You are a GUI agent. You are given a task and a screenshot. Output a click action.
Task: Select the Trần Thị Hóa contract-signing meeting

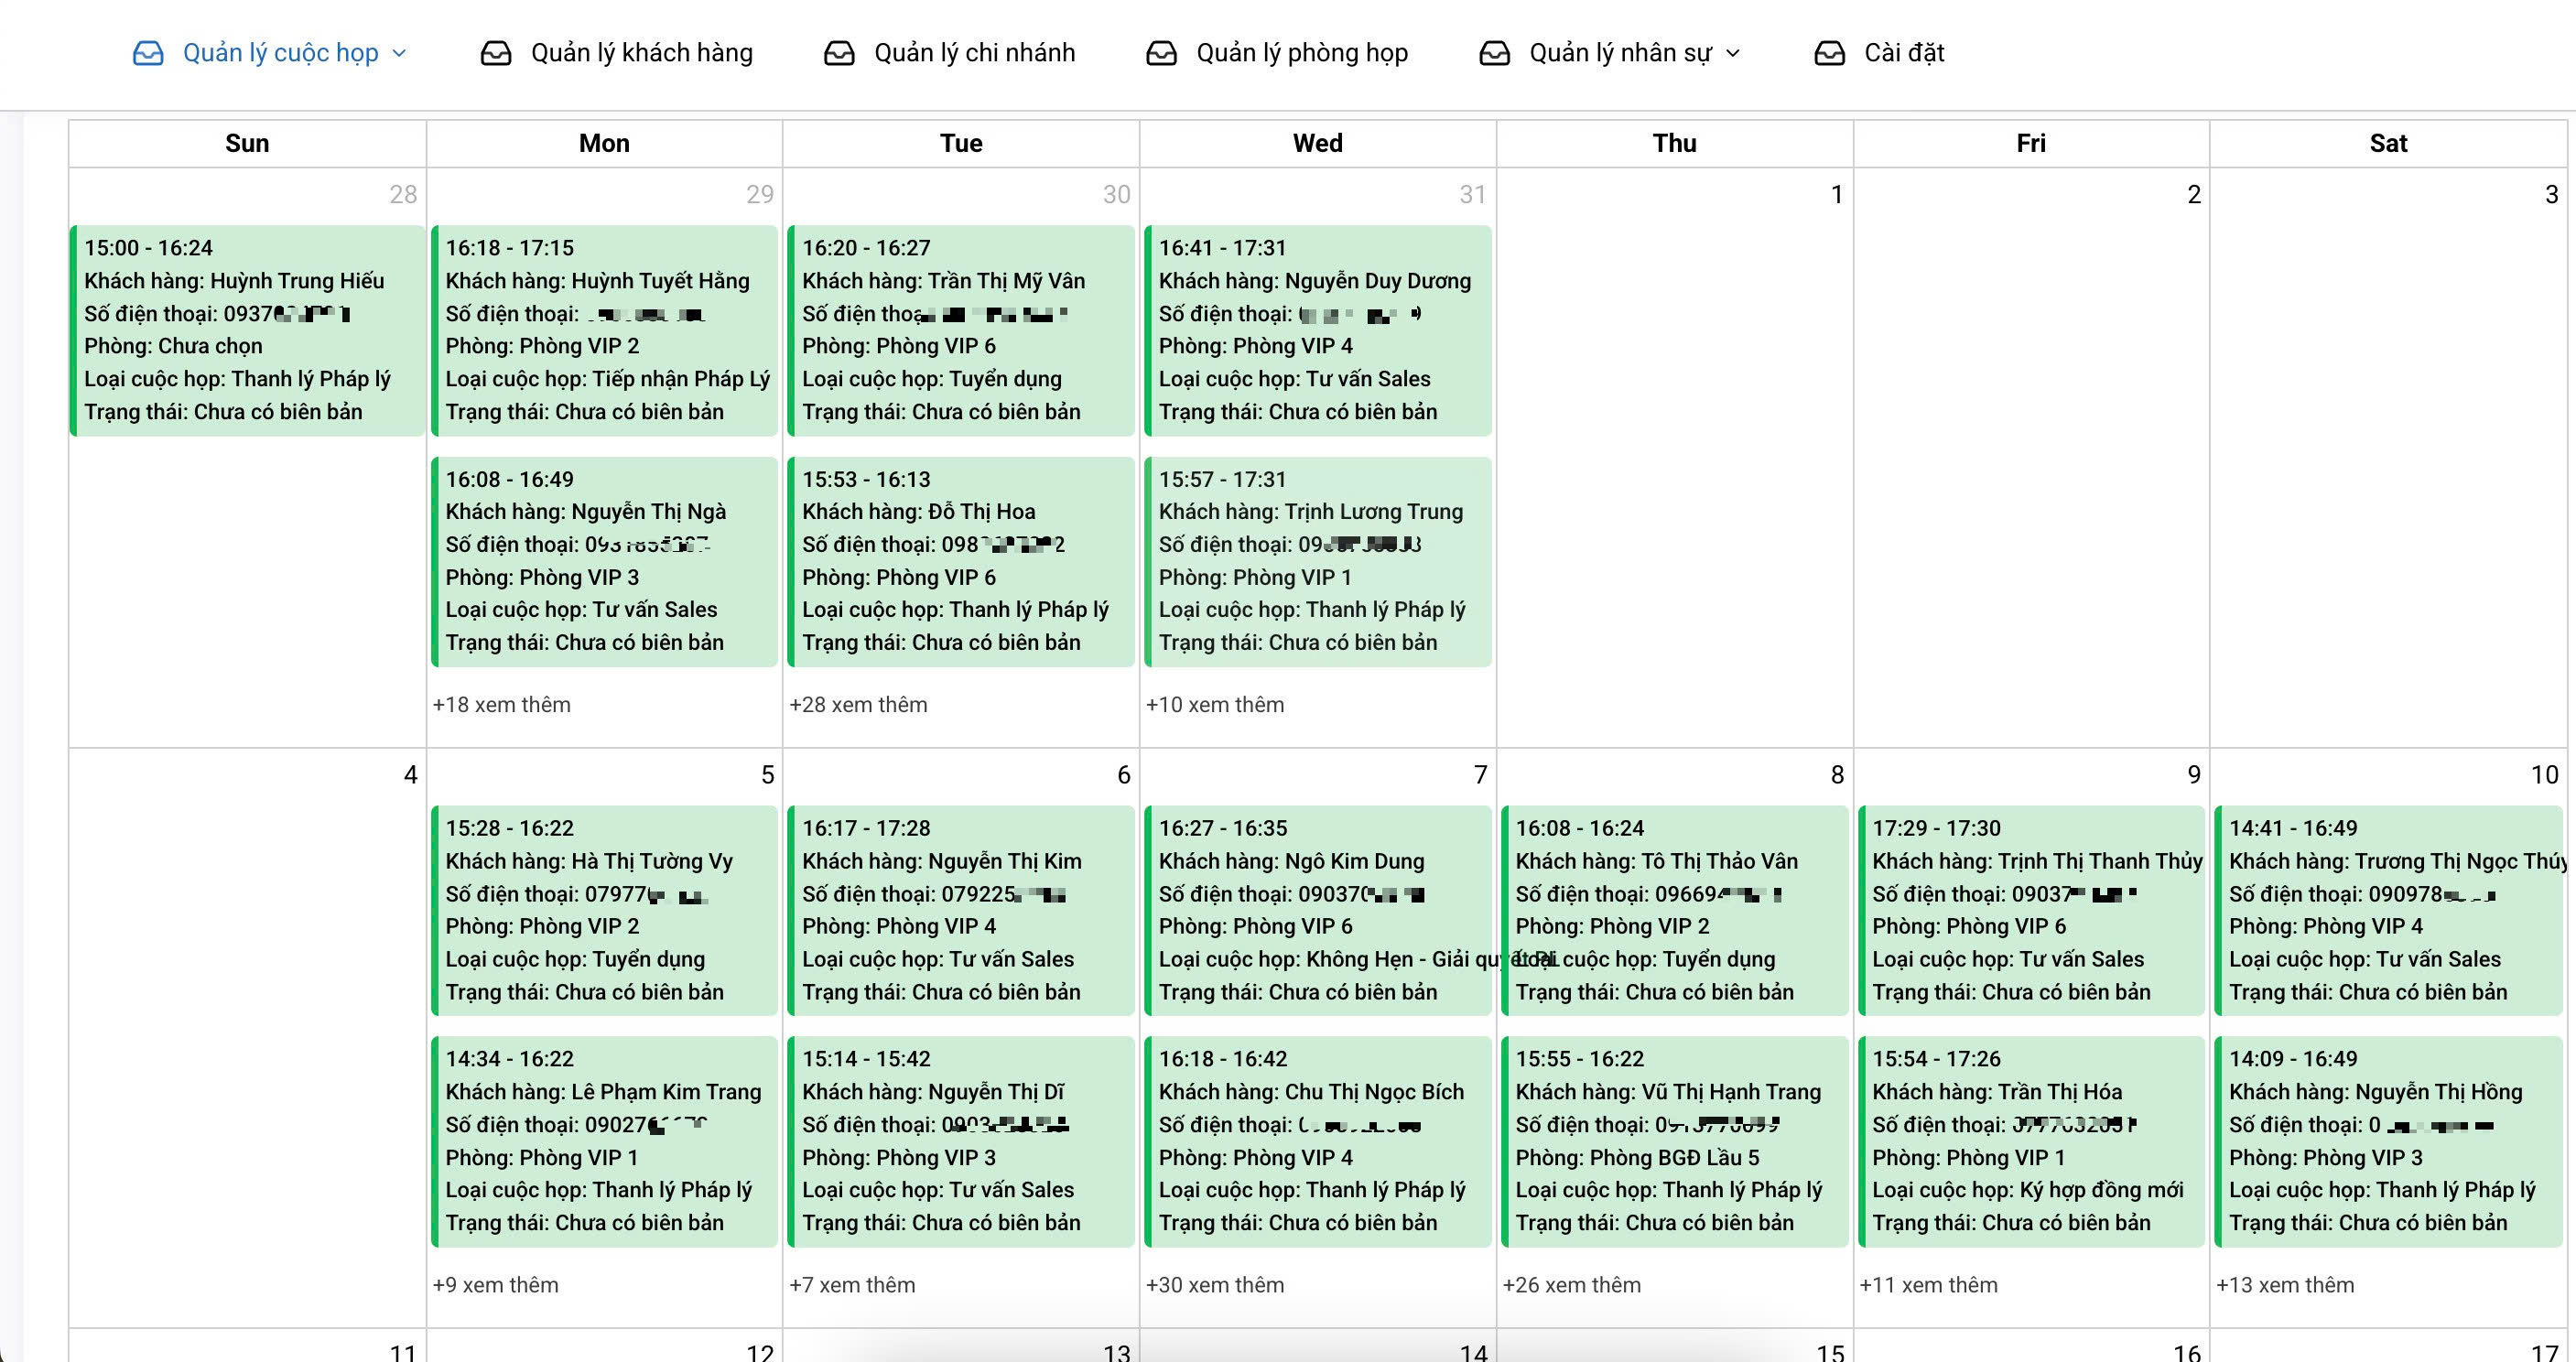[x=2031, y=1141]
